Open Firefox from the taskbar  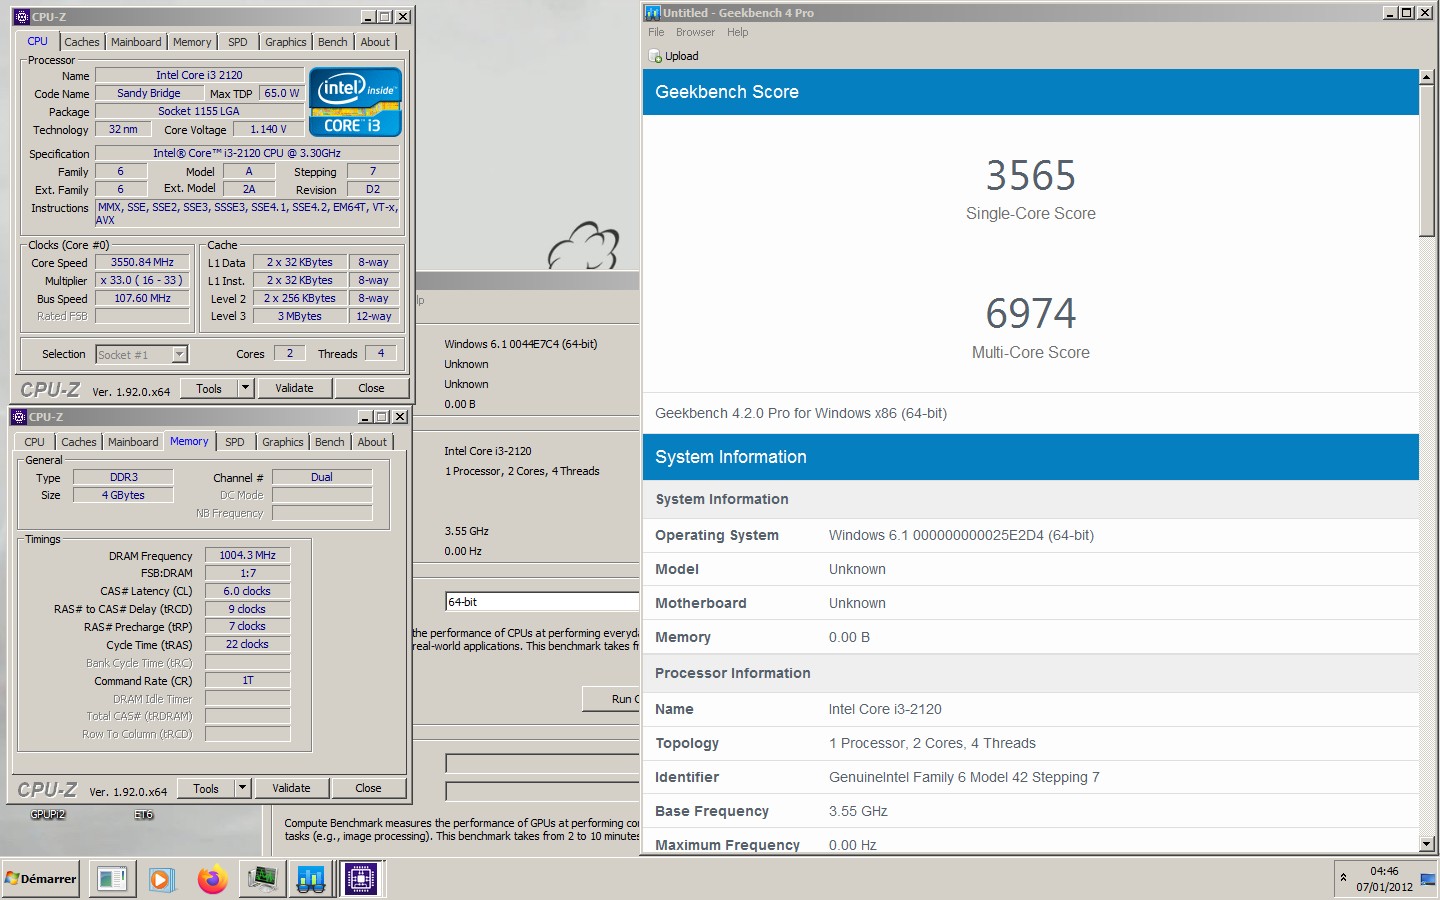point(211,879)
